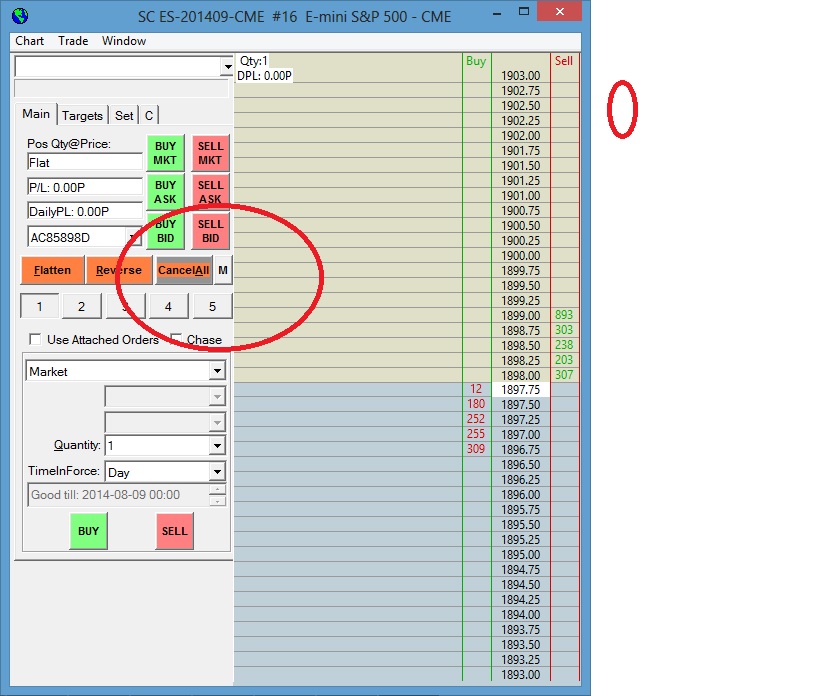Click the BUY ASK button
Screen dimensions: 819x696
(165, 192)
